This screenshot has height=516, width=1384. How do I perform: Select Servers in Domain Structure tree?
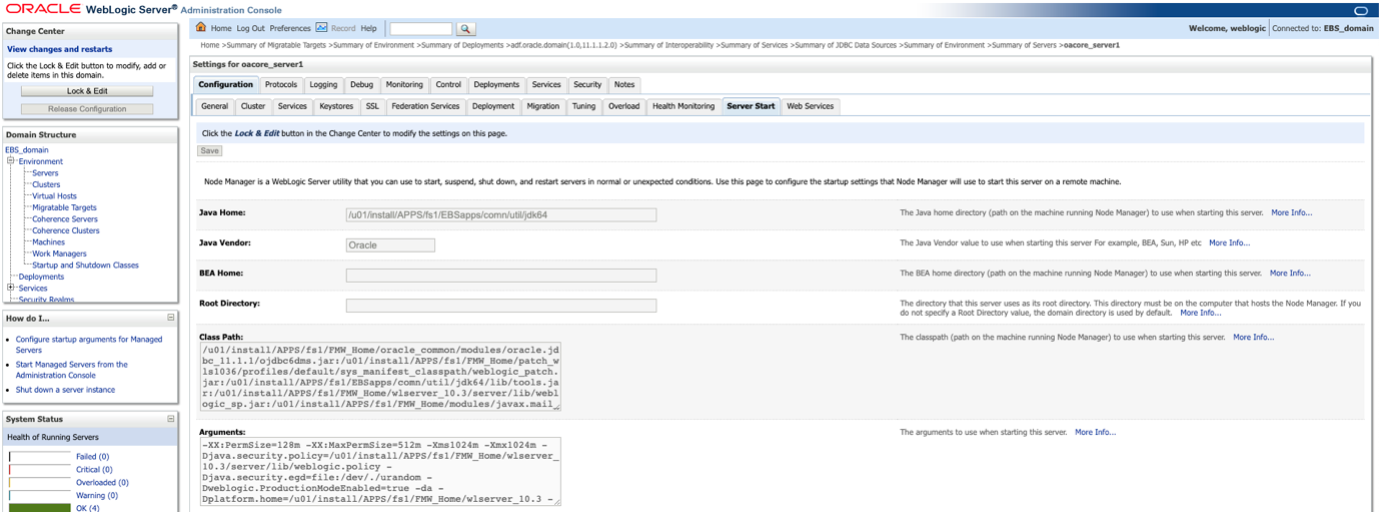coord(45,173)
